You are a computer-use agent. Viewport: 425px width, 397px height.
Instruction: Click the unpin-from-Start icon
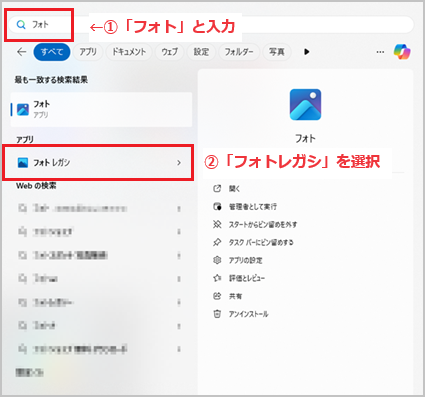click(217, 224)
